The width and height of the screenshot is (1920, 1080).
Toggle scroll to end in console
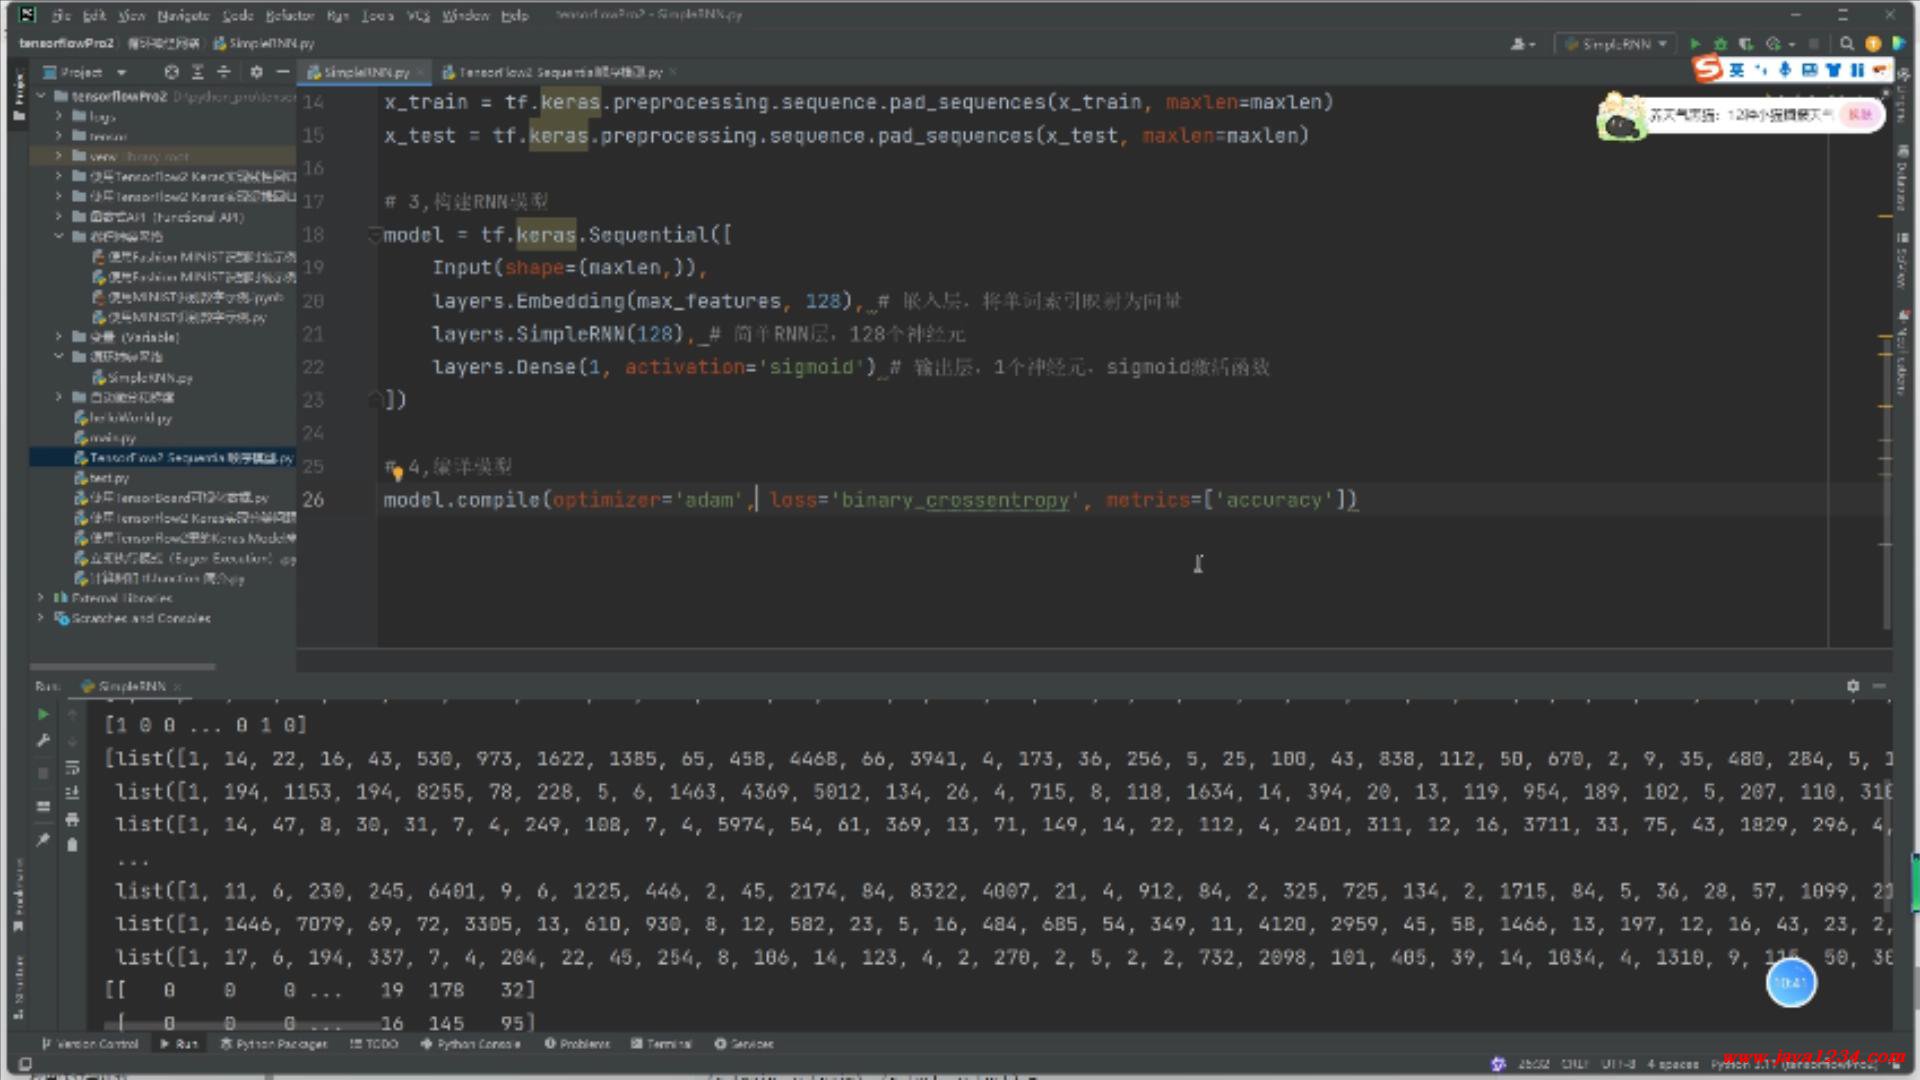pos(72,793)
